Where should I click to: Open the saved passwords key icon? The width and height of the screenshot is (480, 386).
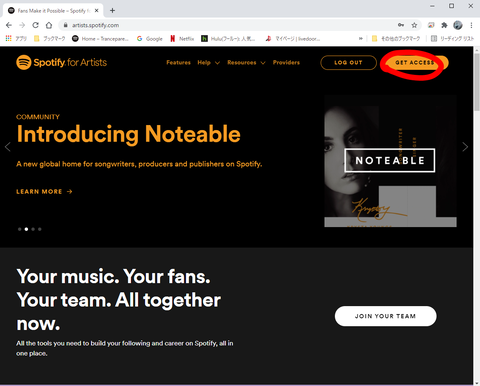pyautogui.click(x=401, y=25)
